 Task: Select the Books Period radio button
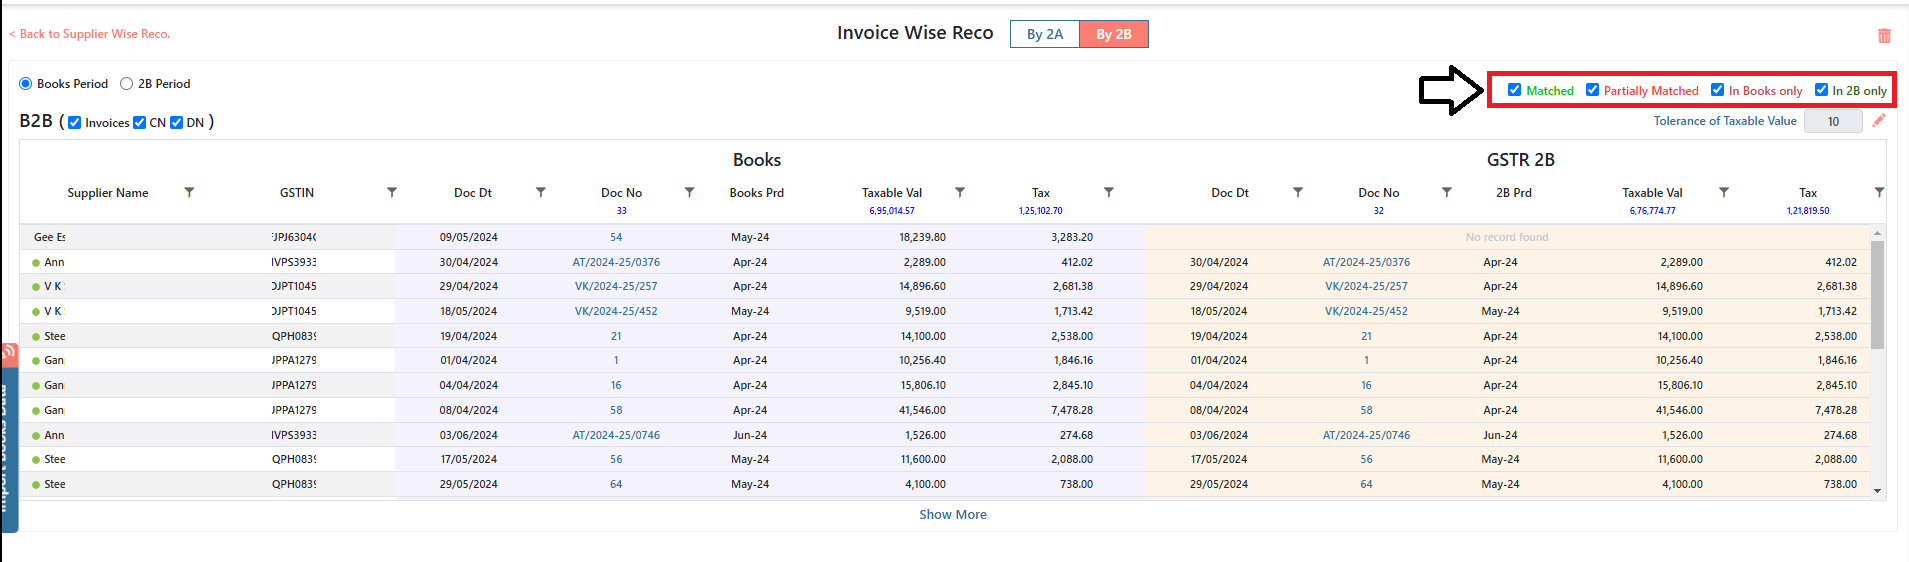coord(26,84)
